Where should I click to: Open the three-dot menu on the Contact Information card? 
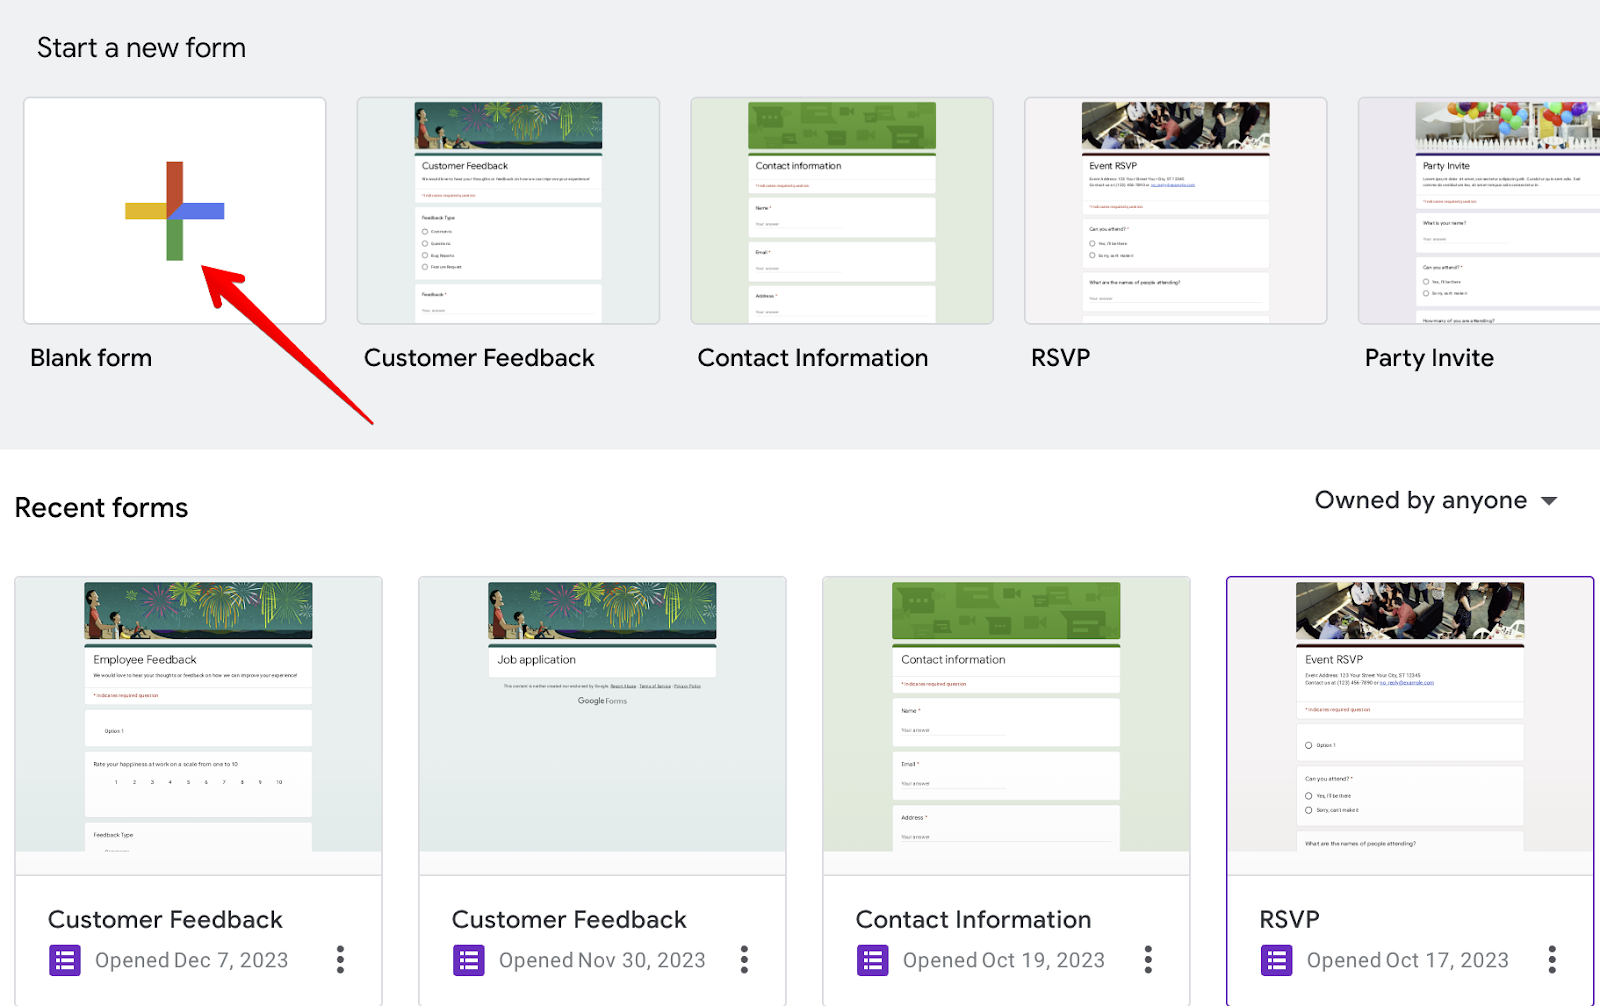pyautogui.click(x=1147, y=959)
